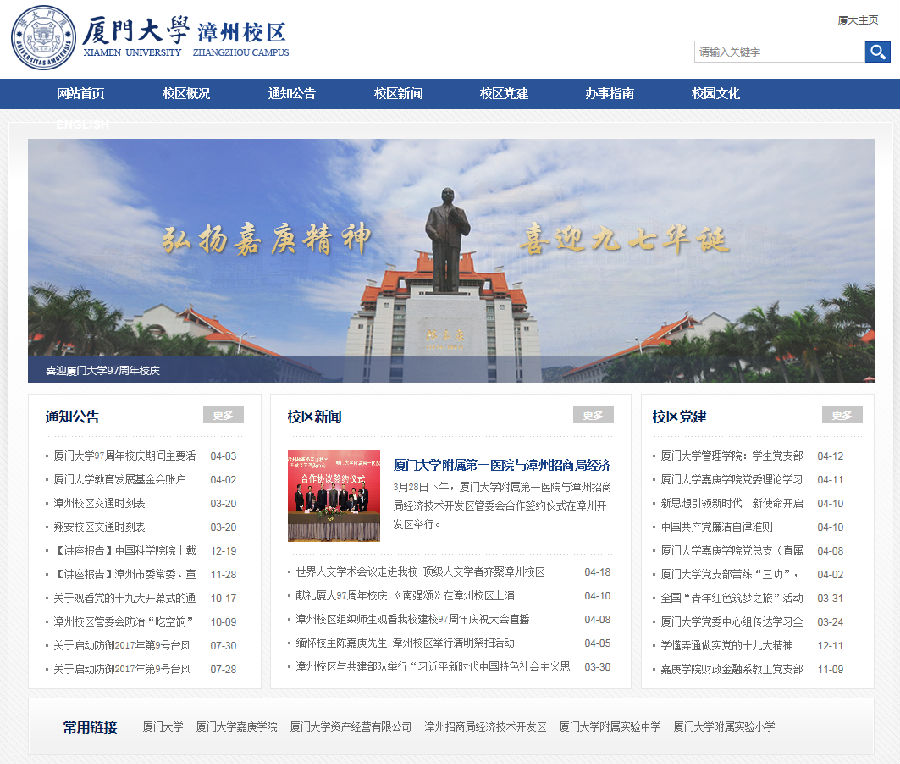
Task: Go to 网站首页 in navigation bar
Action: point(81,94)
